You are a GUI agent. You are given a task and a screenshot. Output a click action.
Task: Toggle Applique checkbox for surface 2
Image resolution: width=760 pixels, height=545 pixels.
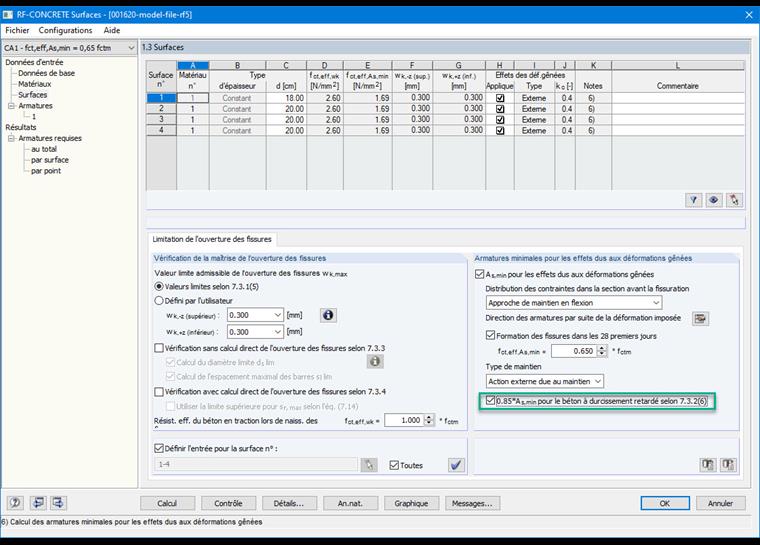[500, 109]
